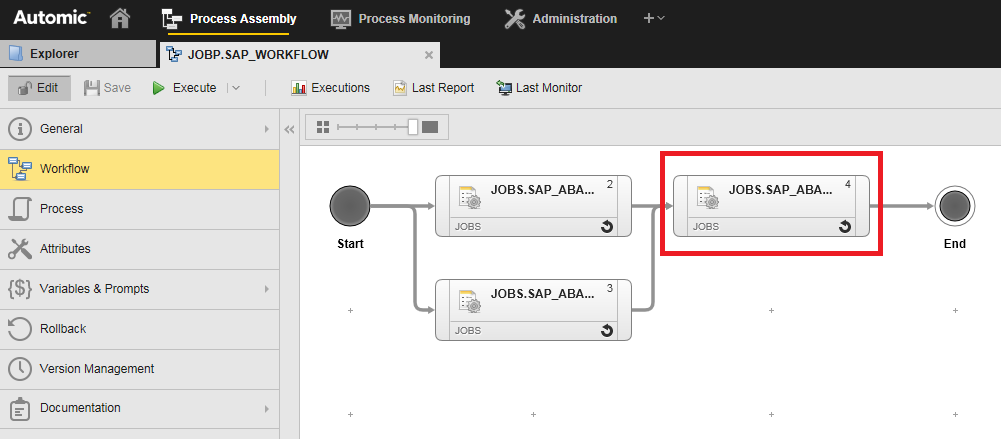Screen dimensions: 1001x439
Task: Open the Administration perspective
Action: [x=561, y=18]
